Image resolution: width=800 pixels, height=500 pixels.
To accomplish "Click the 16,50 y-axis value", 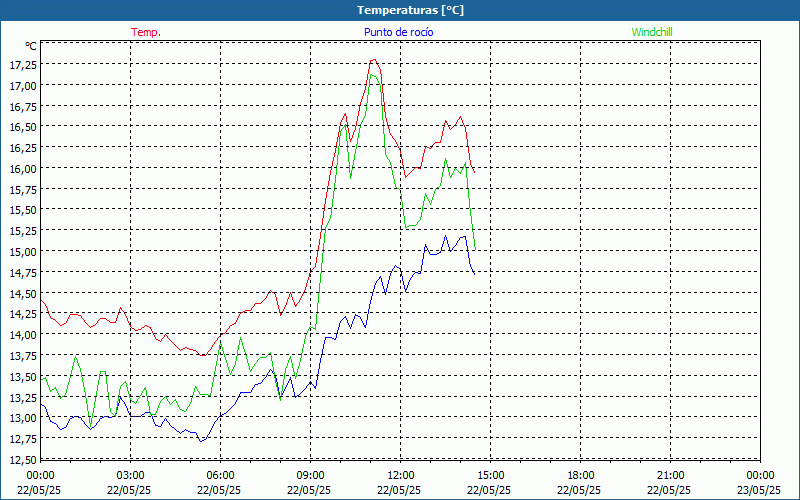I will [23, 127].
